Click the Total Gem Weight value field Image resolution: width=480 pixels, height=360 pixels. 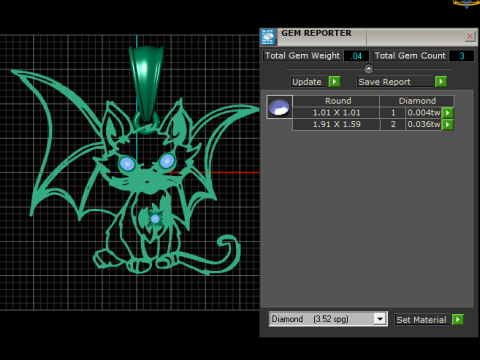pyautogui.click(x=356, y=56)
